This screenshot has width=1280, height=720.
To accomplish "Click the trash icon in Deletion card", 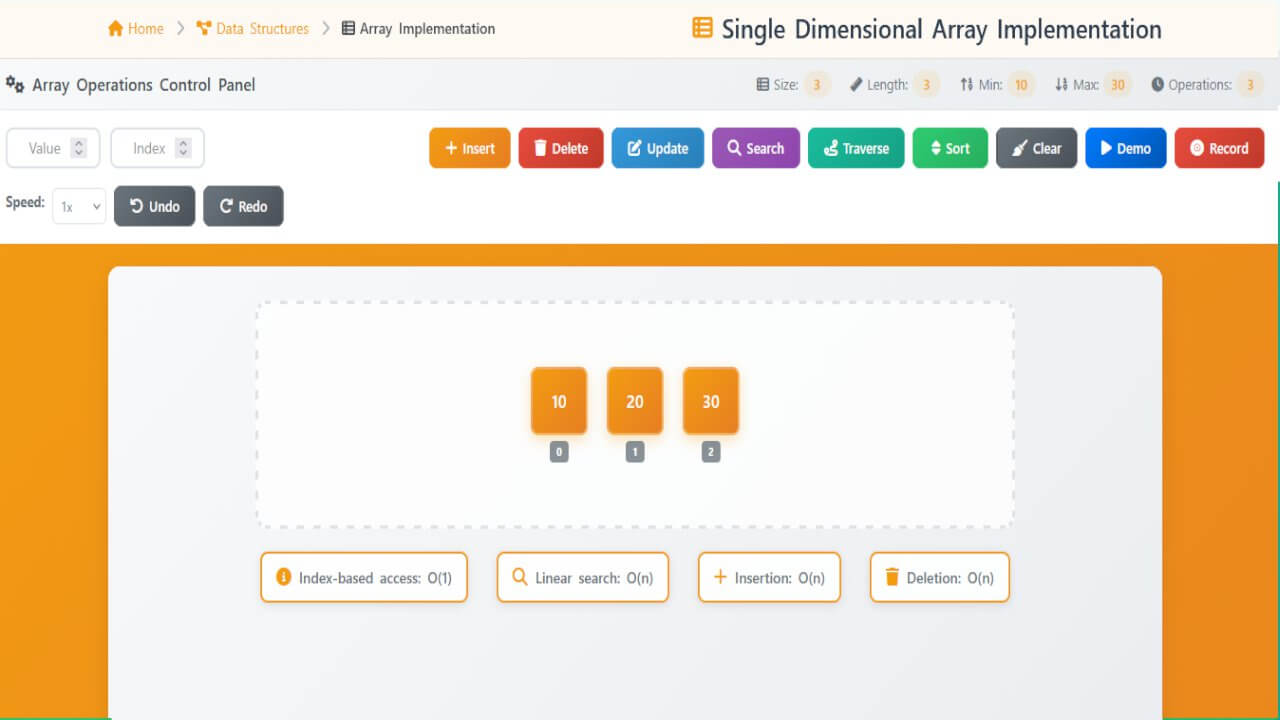I will coord(892,577).
